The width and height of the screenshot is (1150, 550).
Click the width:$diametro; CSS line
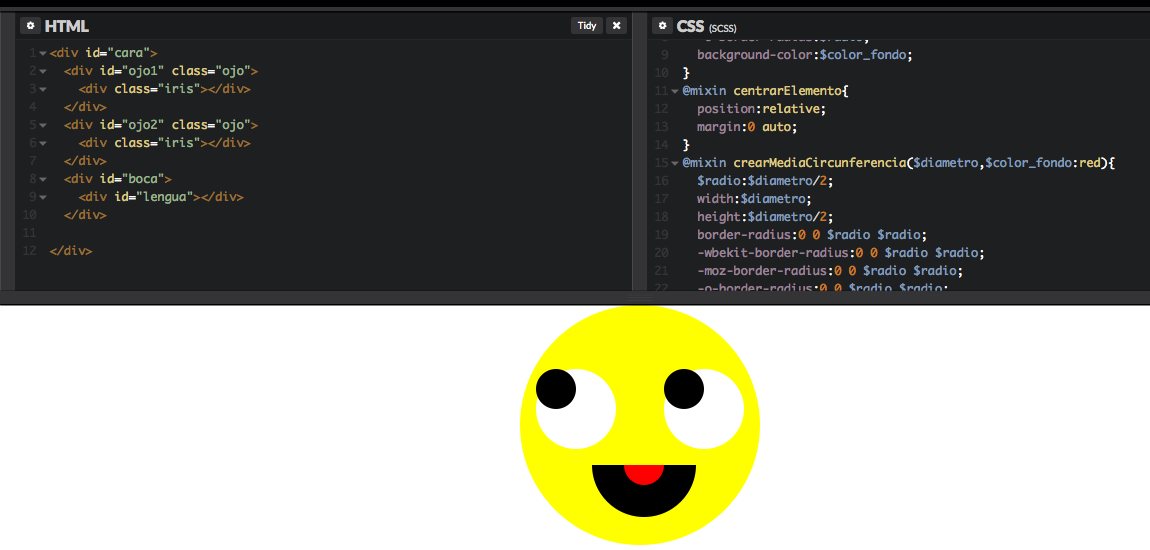[754, 199]
